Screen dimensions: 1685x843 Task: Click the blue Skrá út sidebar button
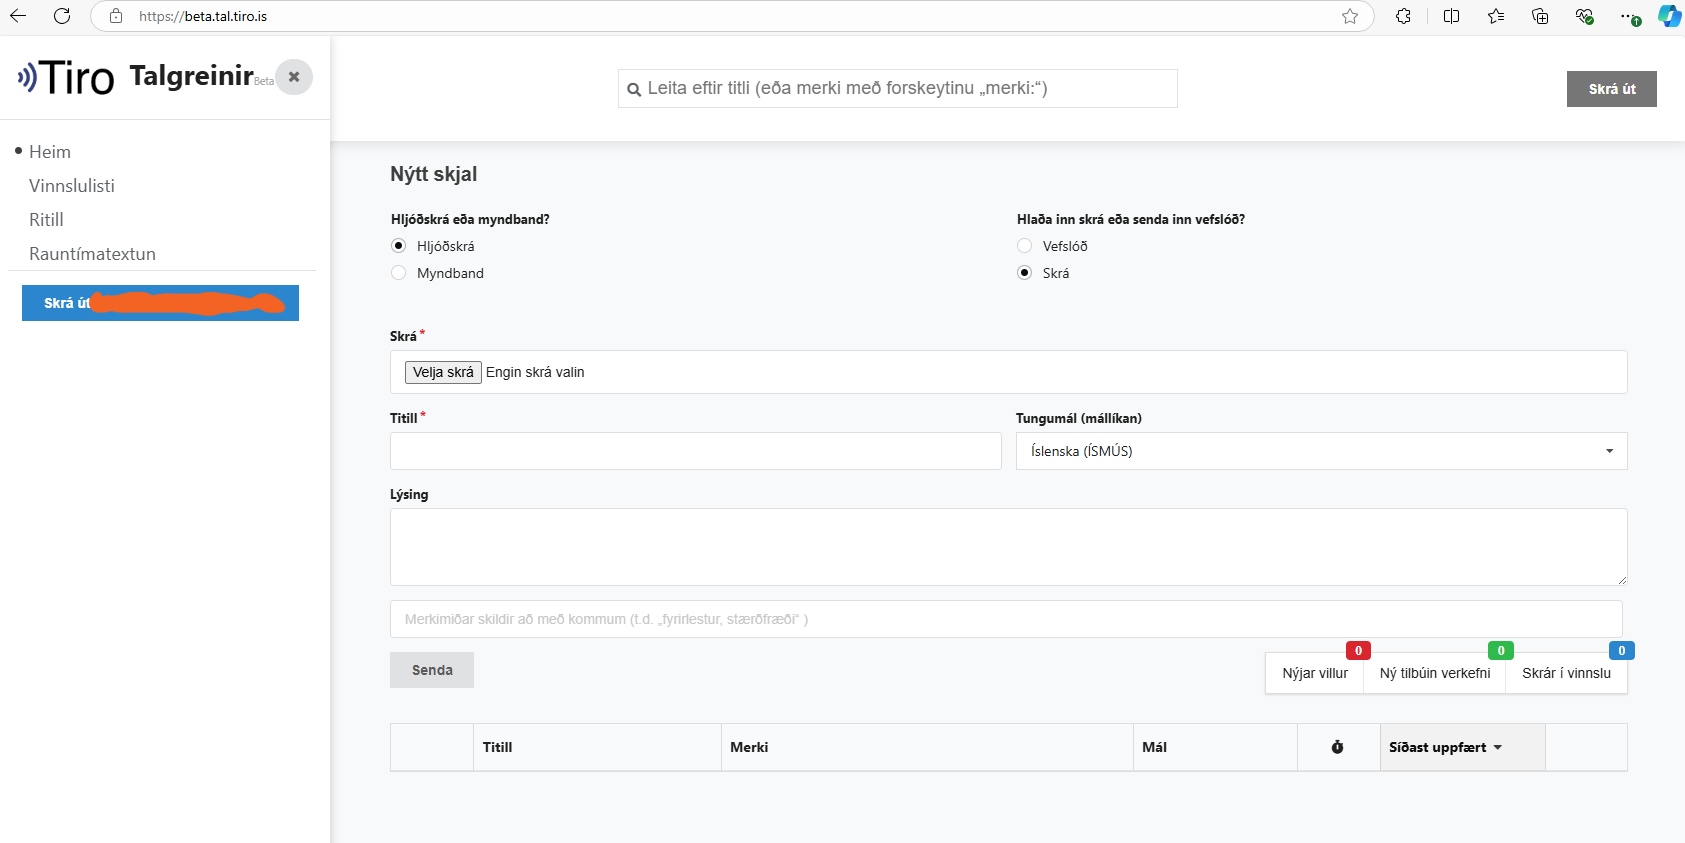click(x=160, y=303)
